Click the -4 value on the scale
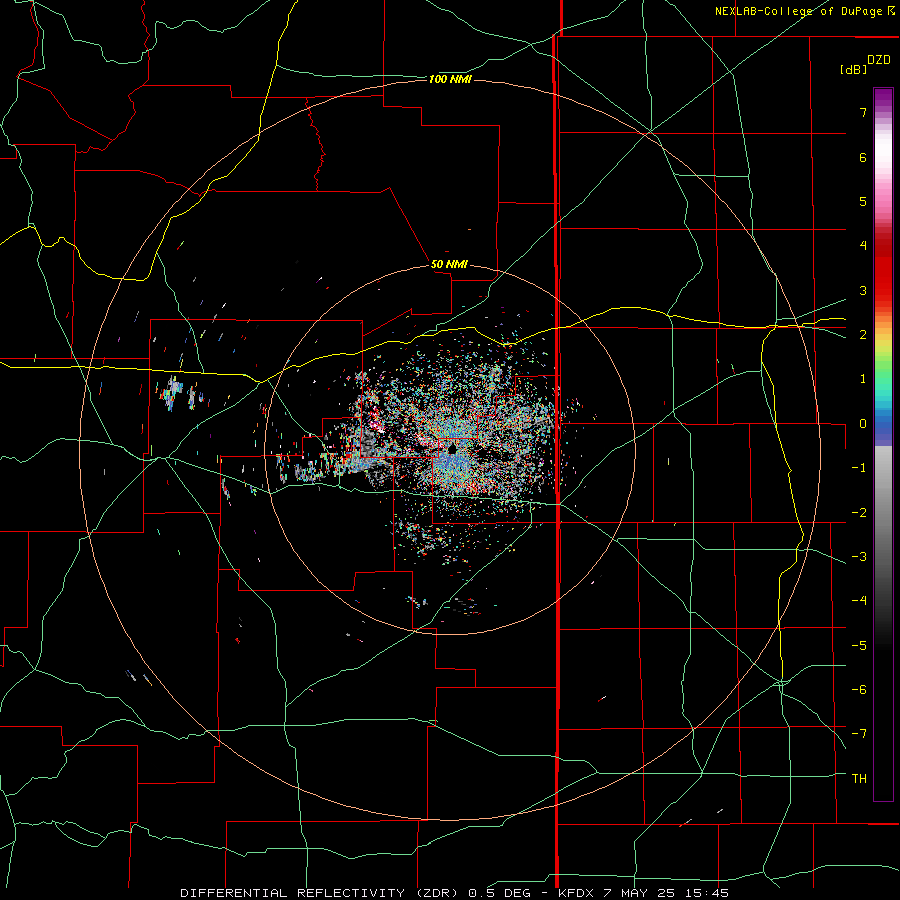Screen dimensions: 900x900 coord(859,601)
